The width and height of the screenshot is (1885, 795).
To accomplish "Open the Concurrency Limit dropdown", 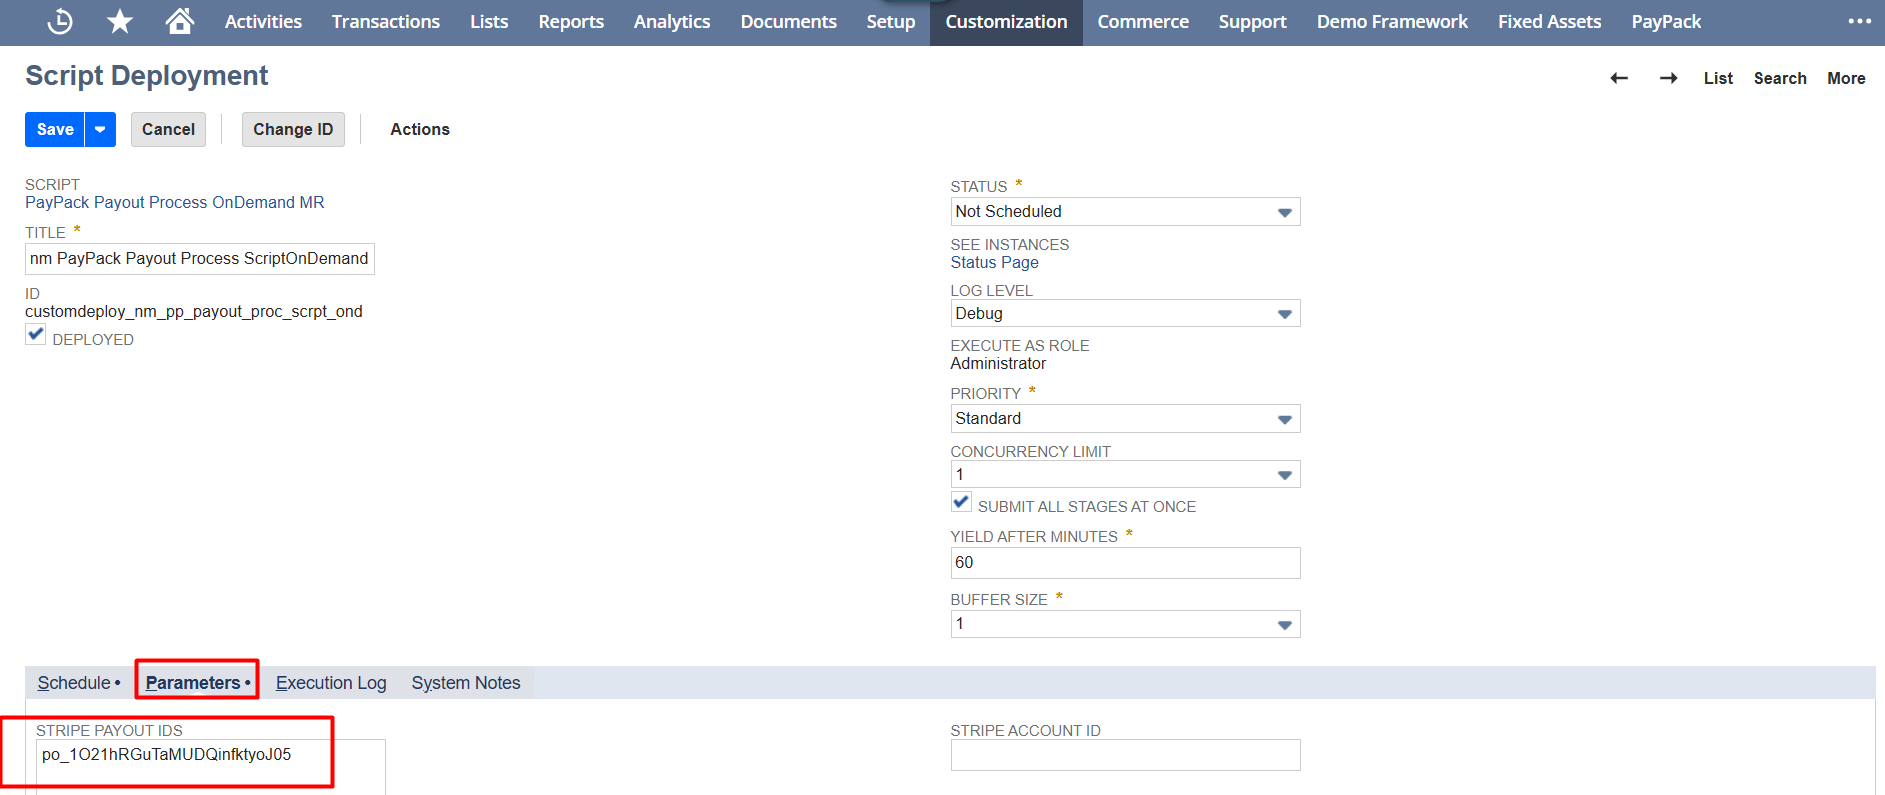I will (1125, 475).
